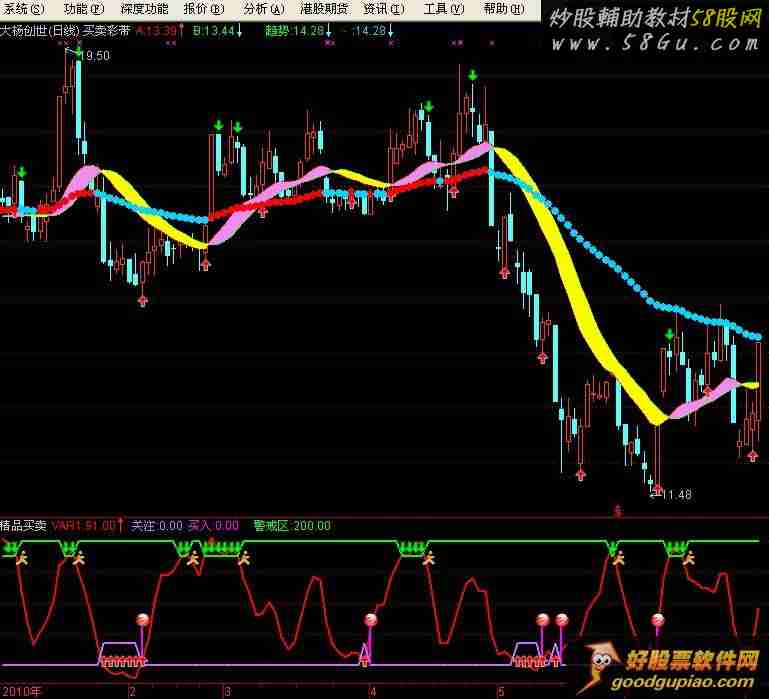
Task: Click the month 5 marker on the time axis
Action: [499, 691]
